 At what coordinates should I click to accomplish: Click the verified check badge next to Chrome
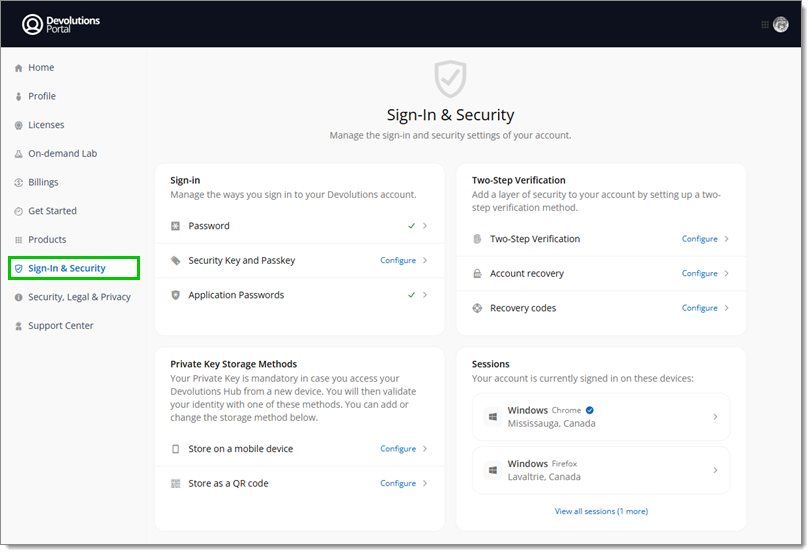point(589,410)
